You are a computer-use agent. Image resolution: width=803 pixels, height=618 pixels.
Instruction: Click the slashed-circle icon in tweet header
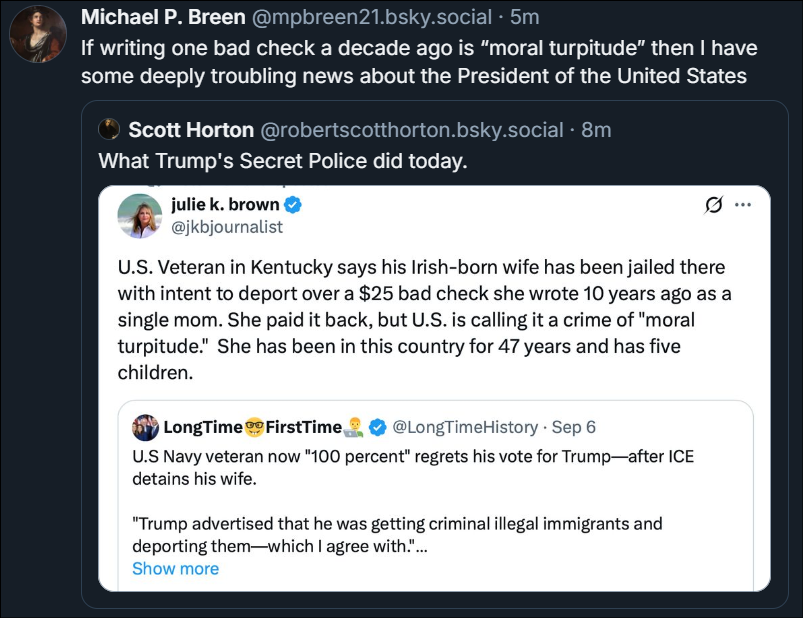pos(714,205)
